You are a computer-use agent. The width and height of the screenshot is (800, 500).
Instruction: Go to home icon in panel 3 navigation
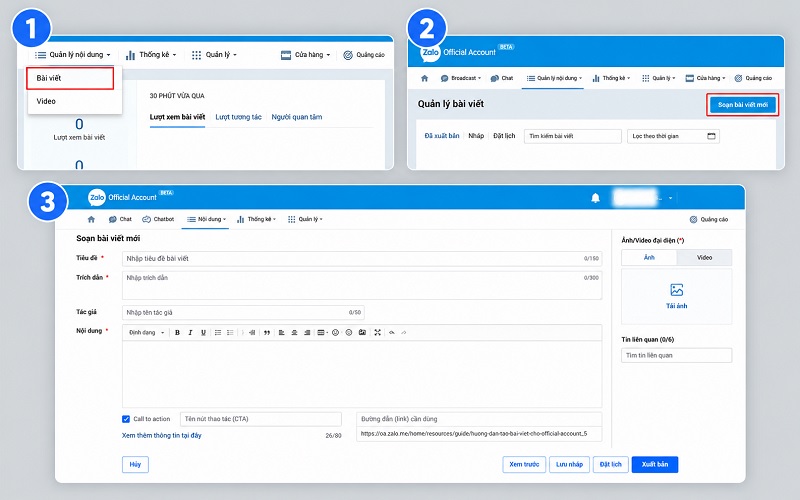(x=91, y=219)
